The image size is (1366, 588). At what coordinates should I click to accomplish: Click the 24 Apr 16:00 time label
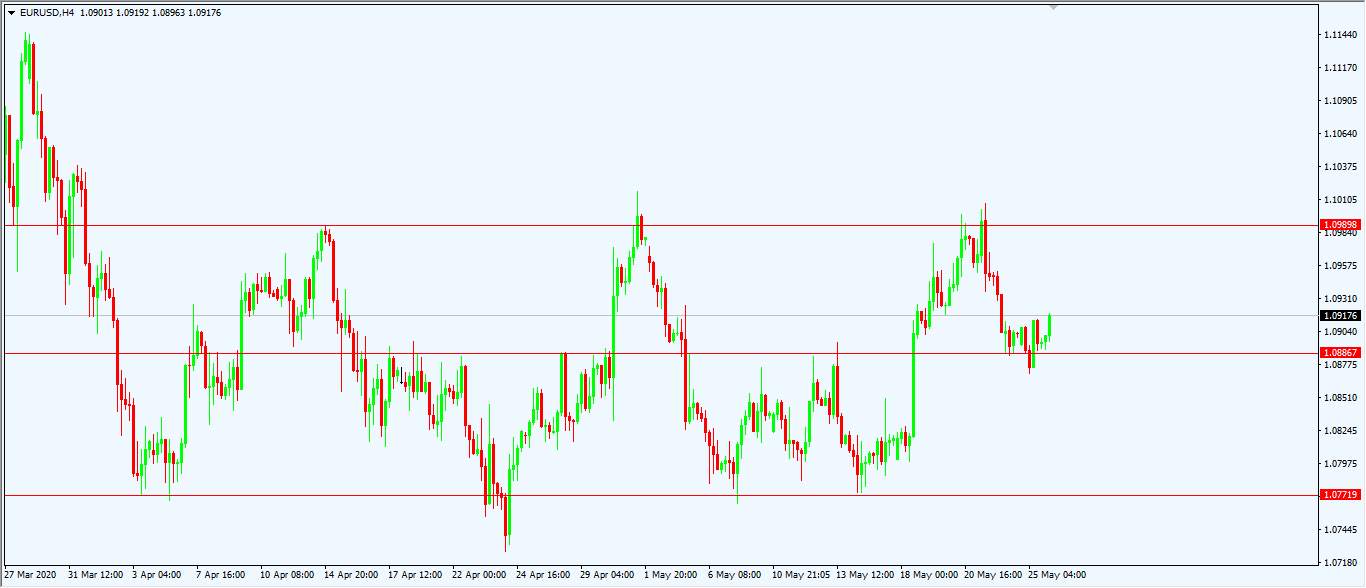coord(544,575)
